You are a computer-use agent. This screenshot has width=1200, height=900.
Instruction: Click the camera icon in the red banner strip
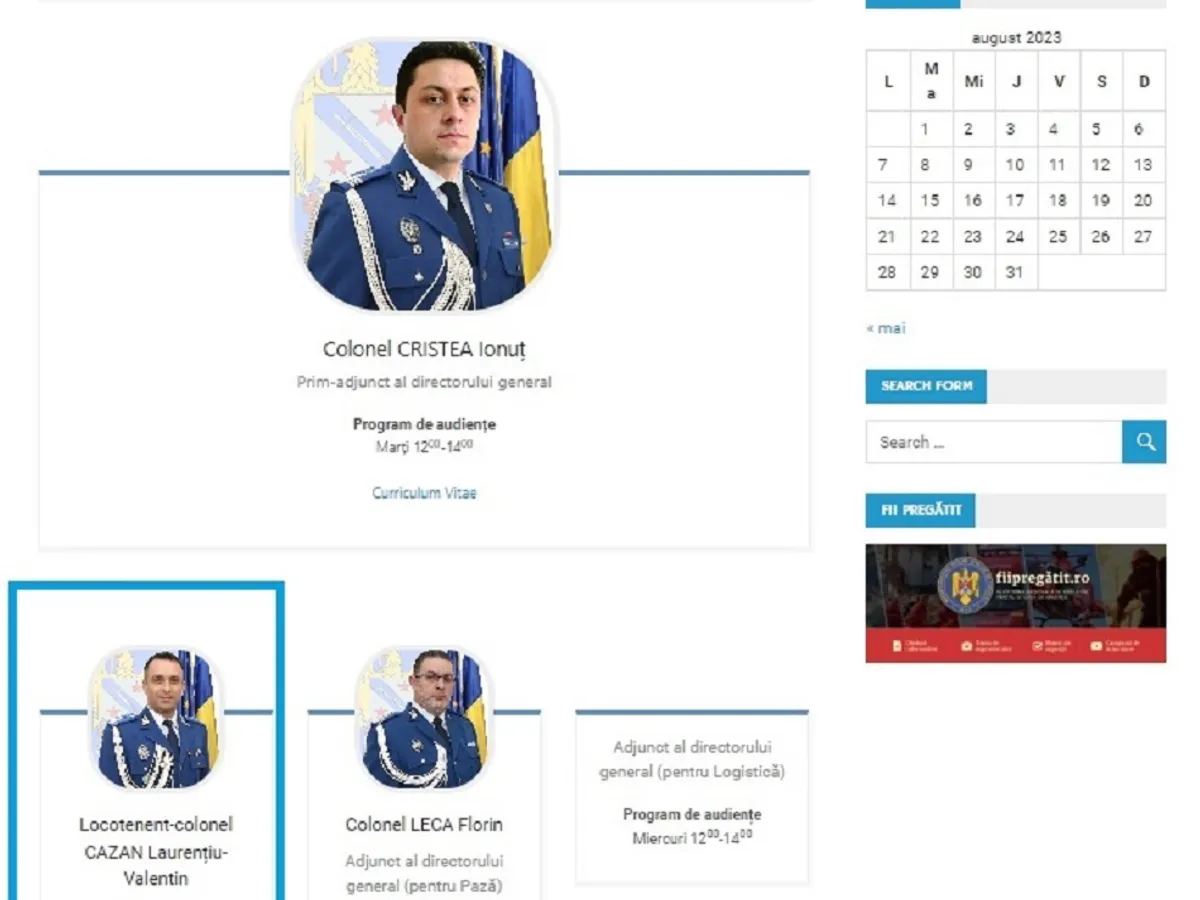pyautogui.click(x=966, y=646)
